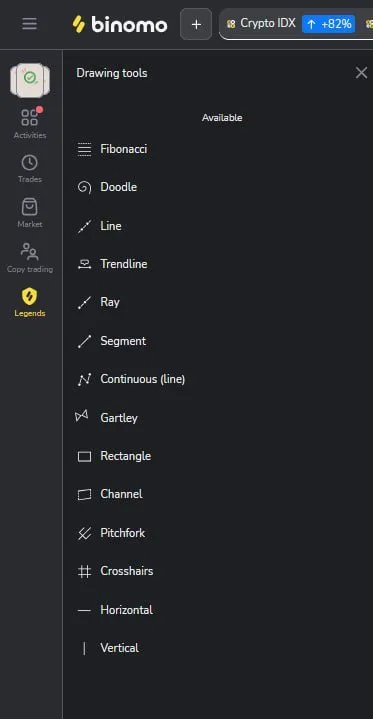Open the Market shop icon

pos(30,207)
